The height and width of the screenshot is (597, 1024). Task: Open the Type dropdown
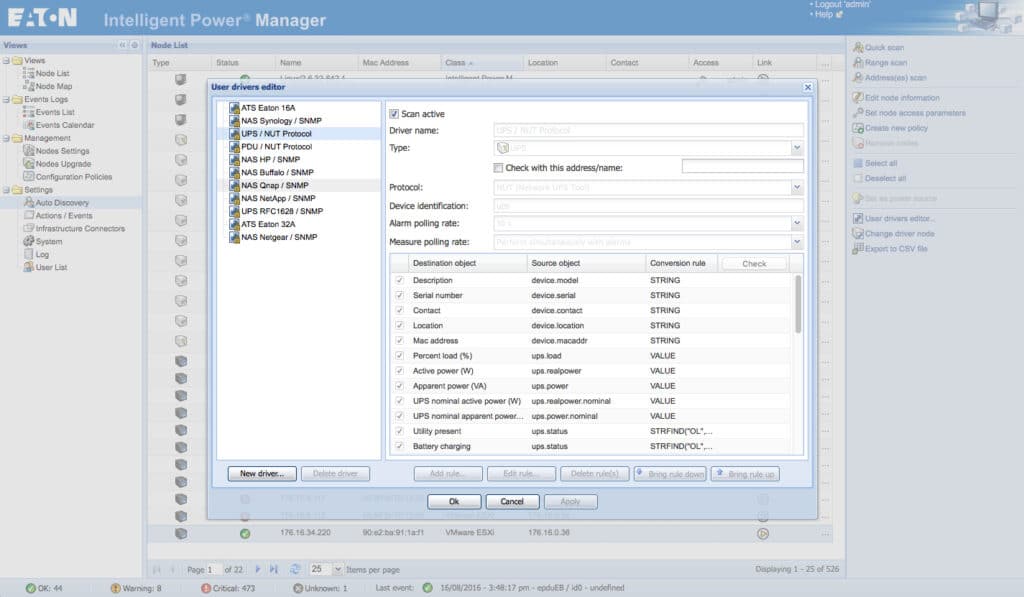[x=797, y=148]
